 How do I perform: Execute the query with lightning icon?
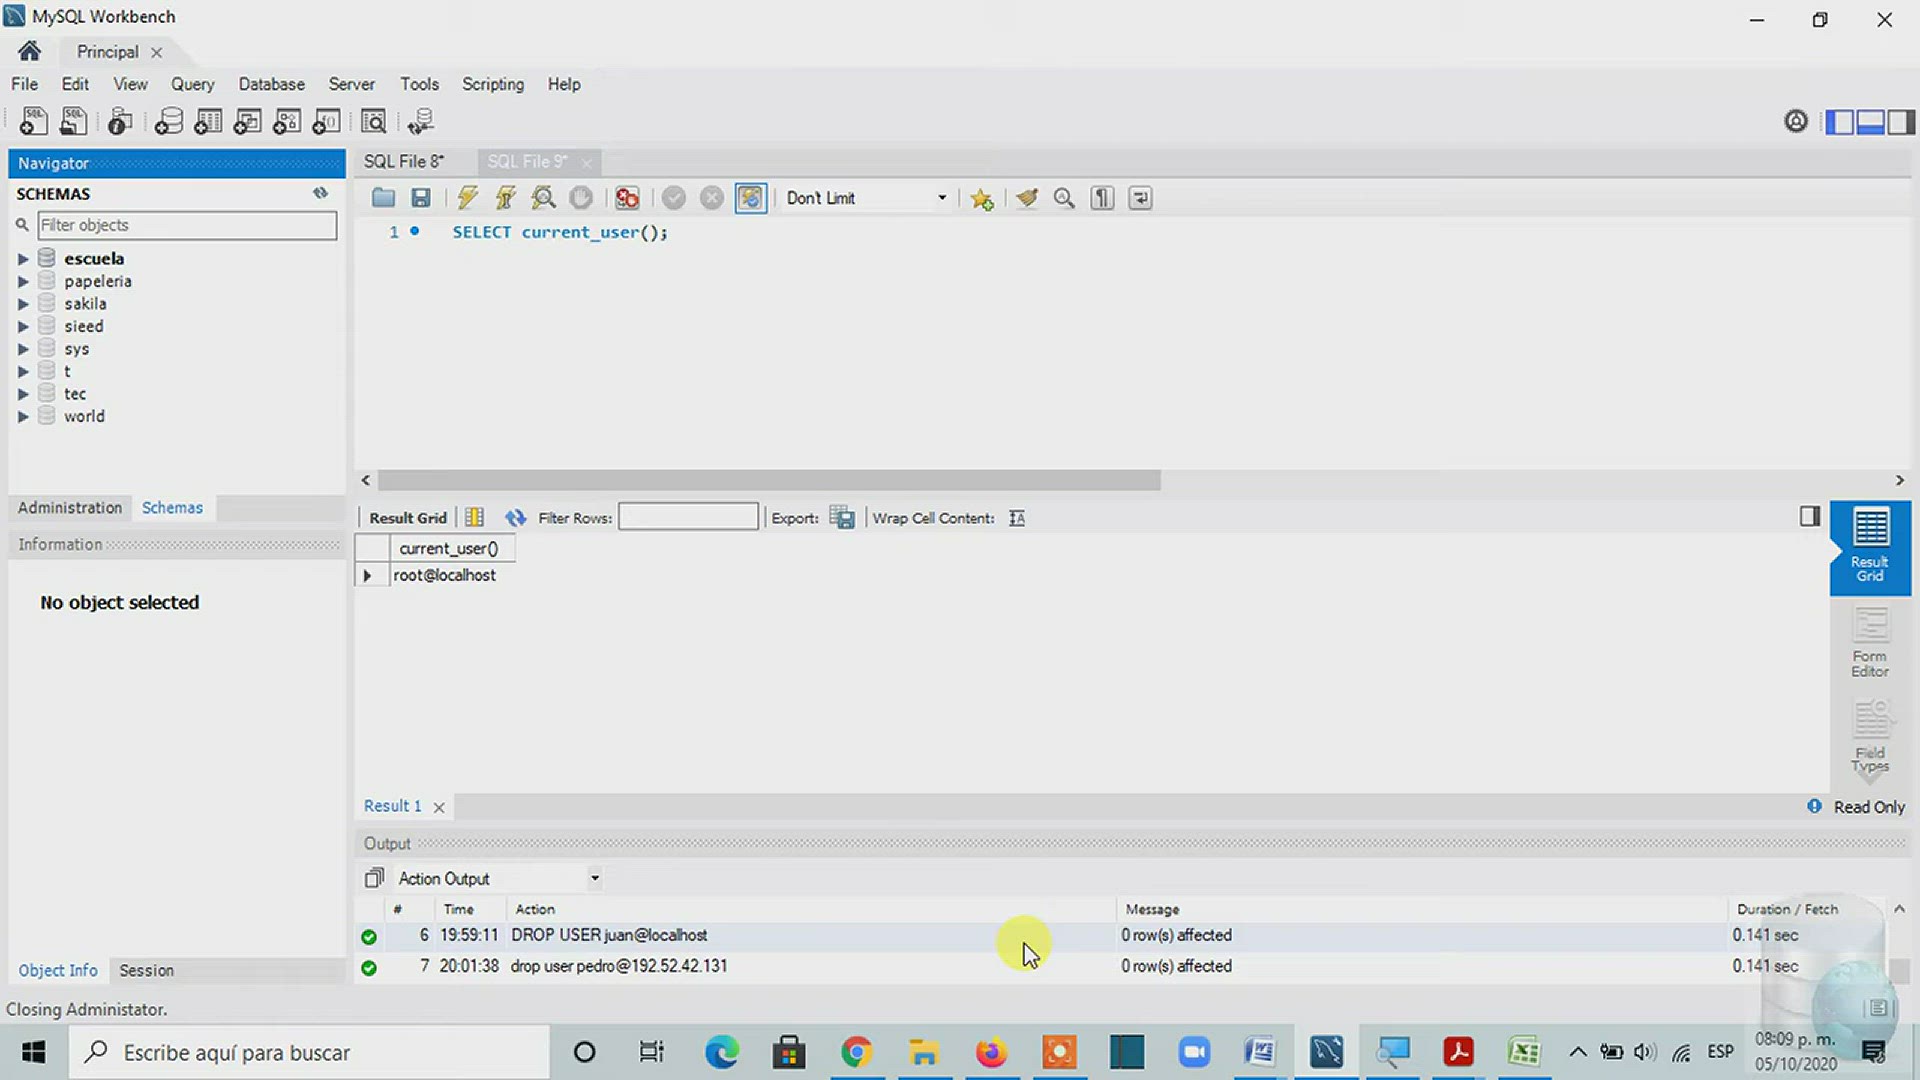(467, 198)
